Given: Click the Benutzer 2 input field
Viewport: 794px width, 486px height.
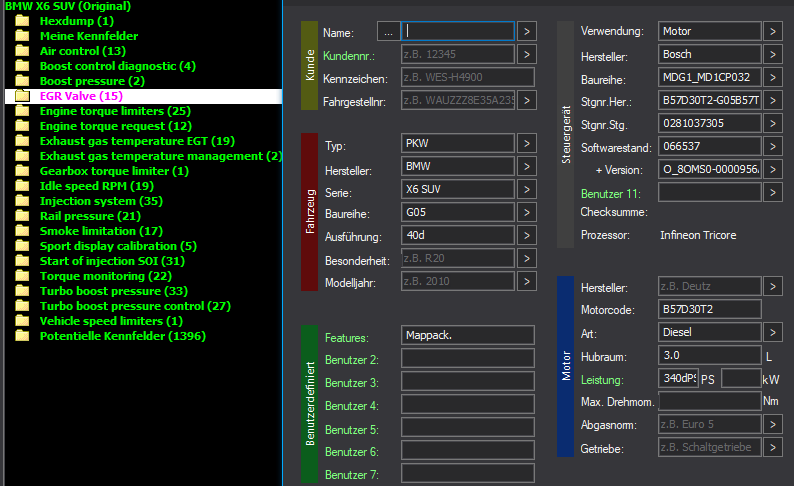Looking at the screenshot, I should [468, 358].
